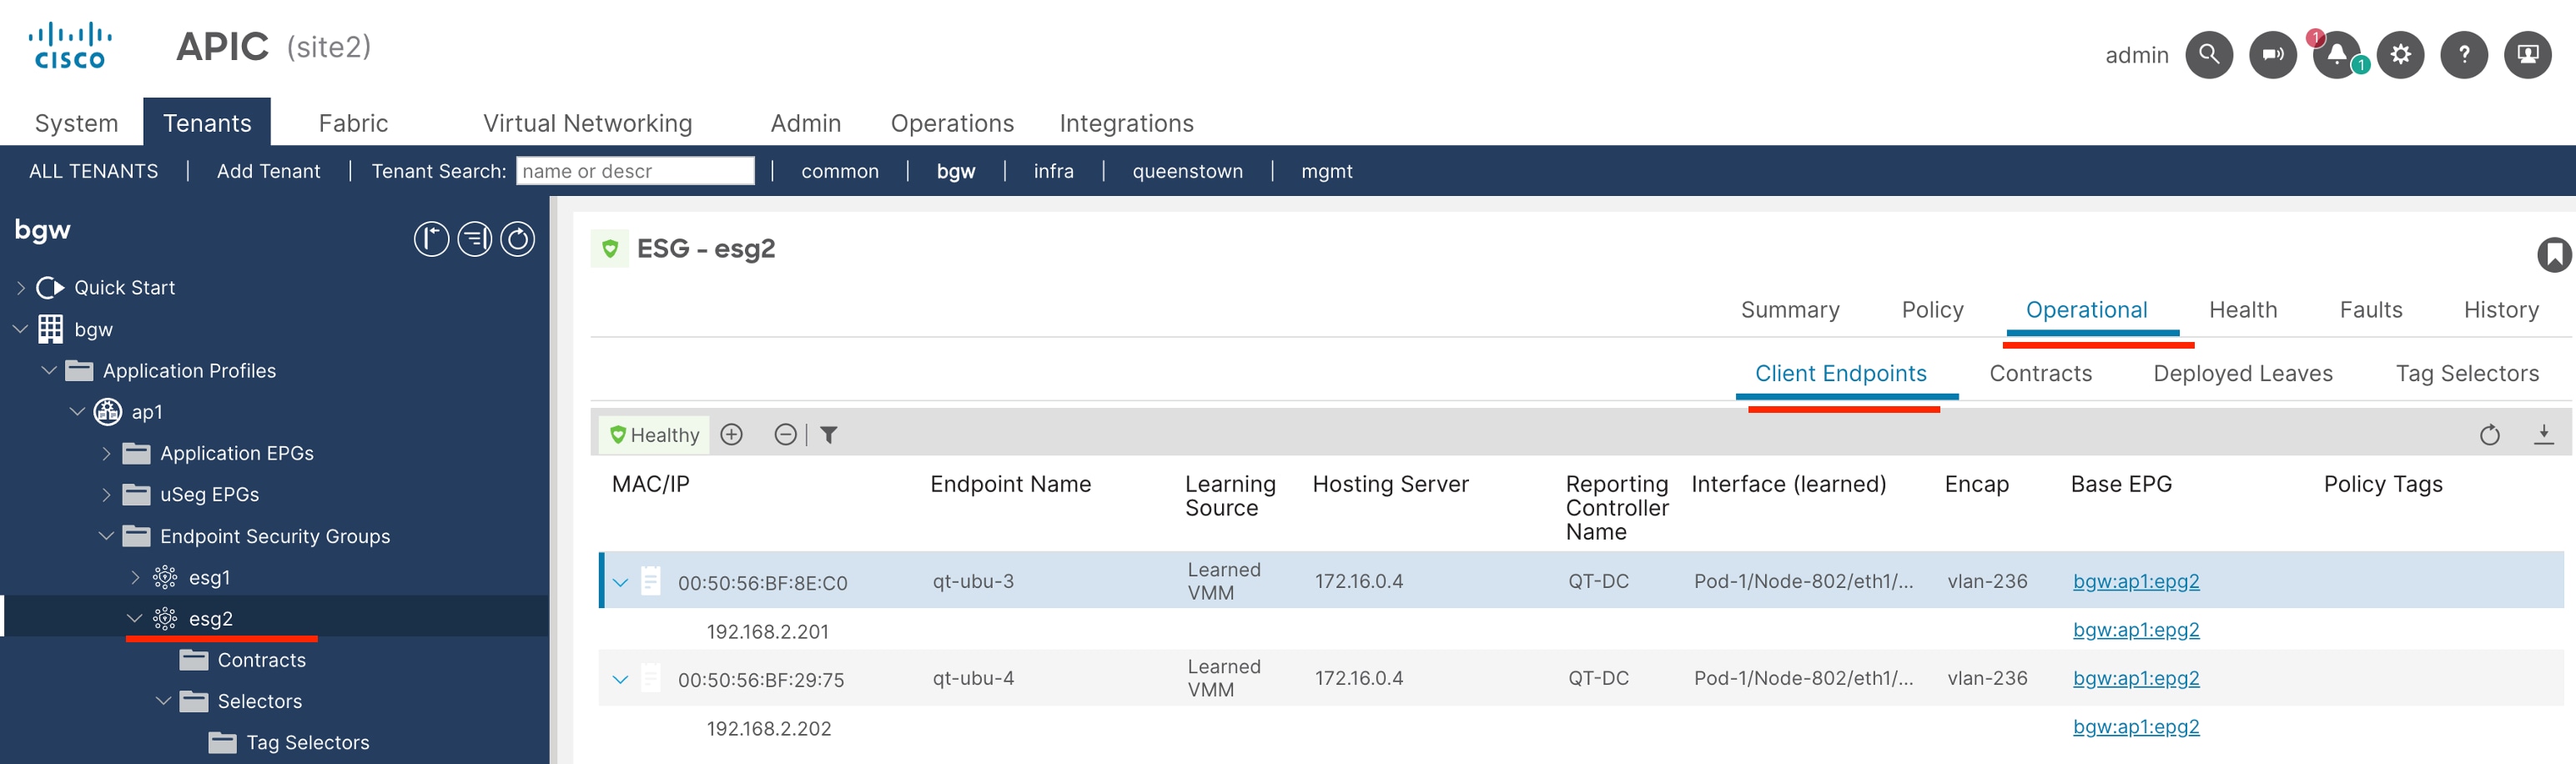
Task: Click the list-lines icon in bgw nav header
Action: pyautogui.click(x=474, y=239)
